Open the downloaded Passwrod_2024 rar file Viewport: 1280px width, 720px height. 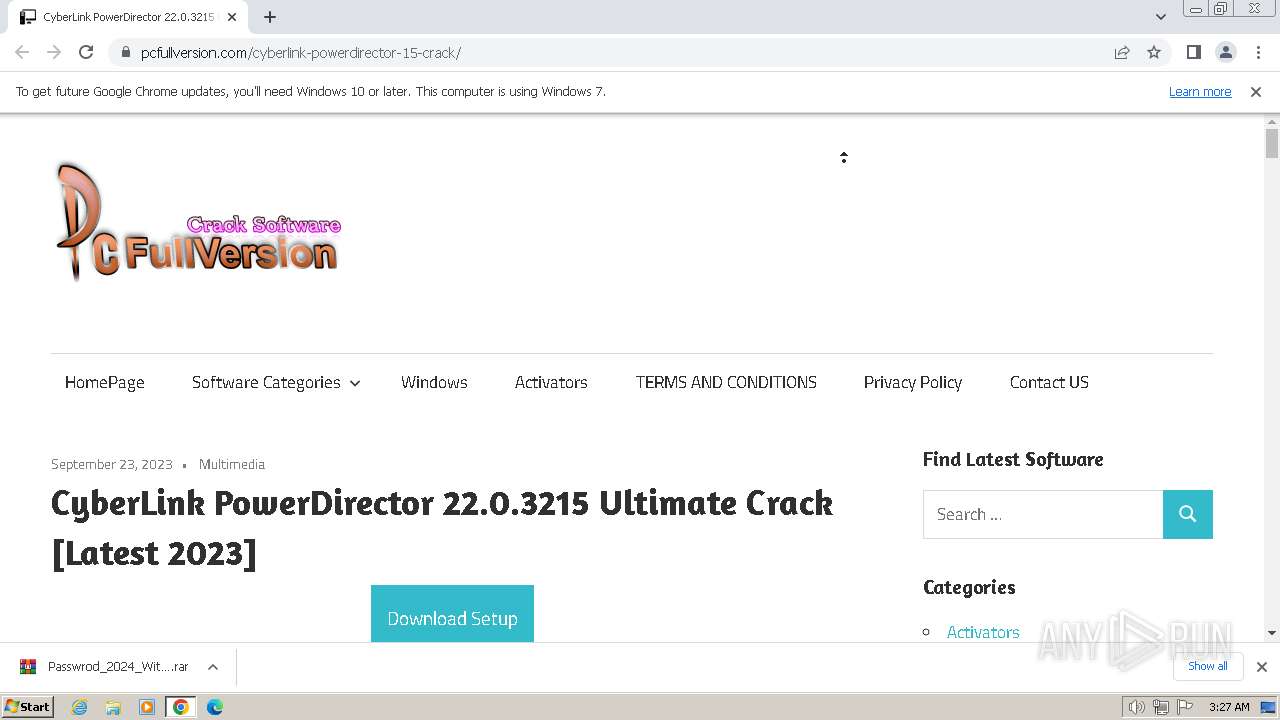click(105, 667)
